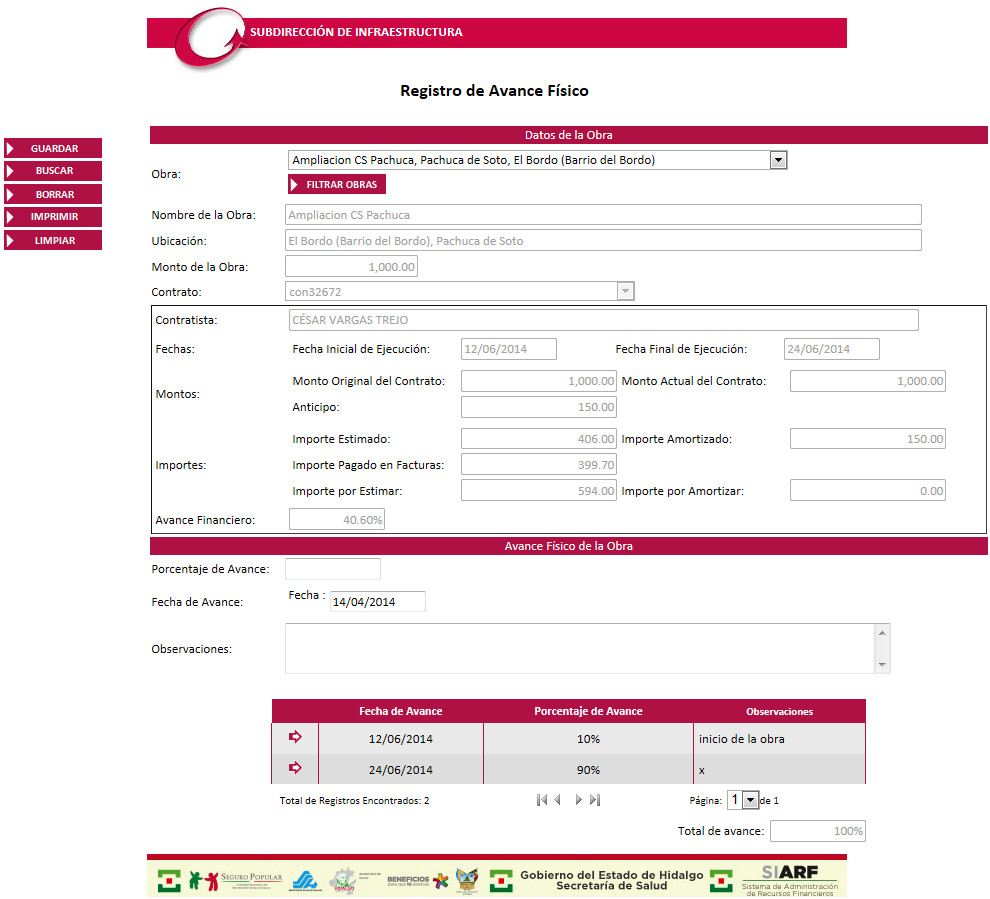990x899 pixels.
Task: Click the SIARF logo in footer
Action: point(789,878)
